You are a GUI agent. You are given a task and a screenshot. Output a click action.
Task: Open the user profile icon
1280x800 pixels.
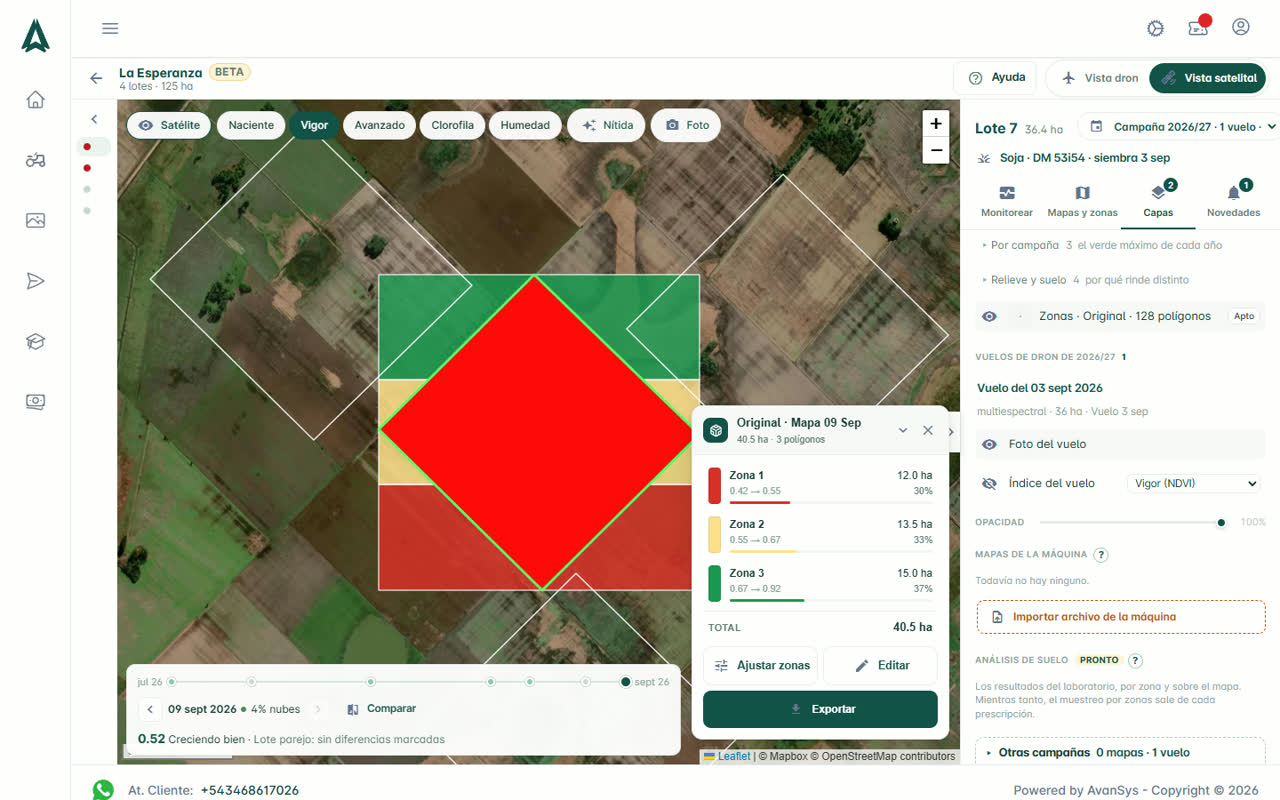click(1241, 27)
